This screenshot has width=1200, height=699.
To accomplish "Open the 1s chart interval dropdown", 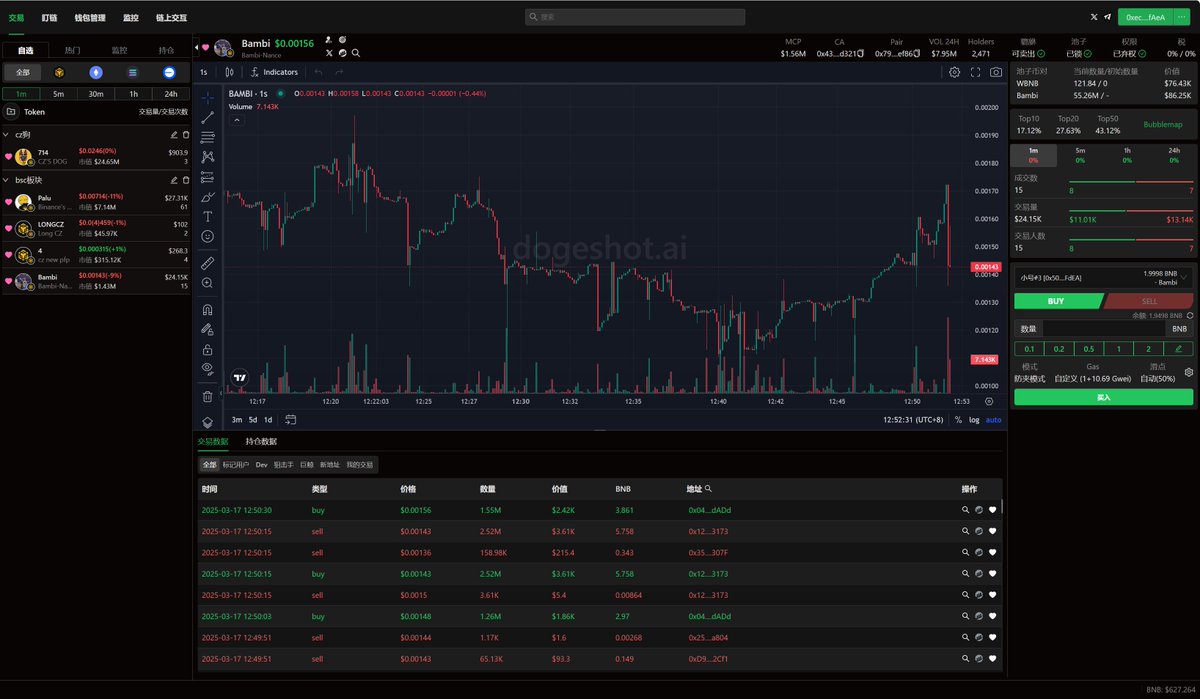I will coord(204,72).
